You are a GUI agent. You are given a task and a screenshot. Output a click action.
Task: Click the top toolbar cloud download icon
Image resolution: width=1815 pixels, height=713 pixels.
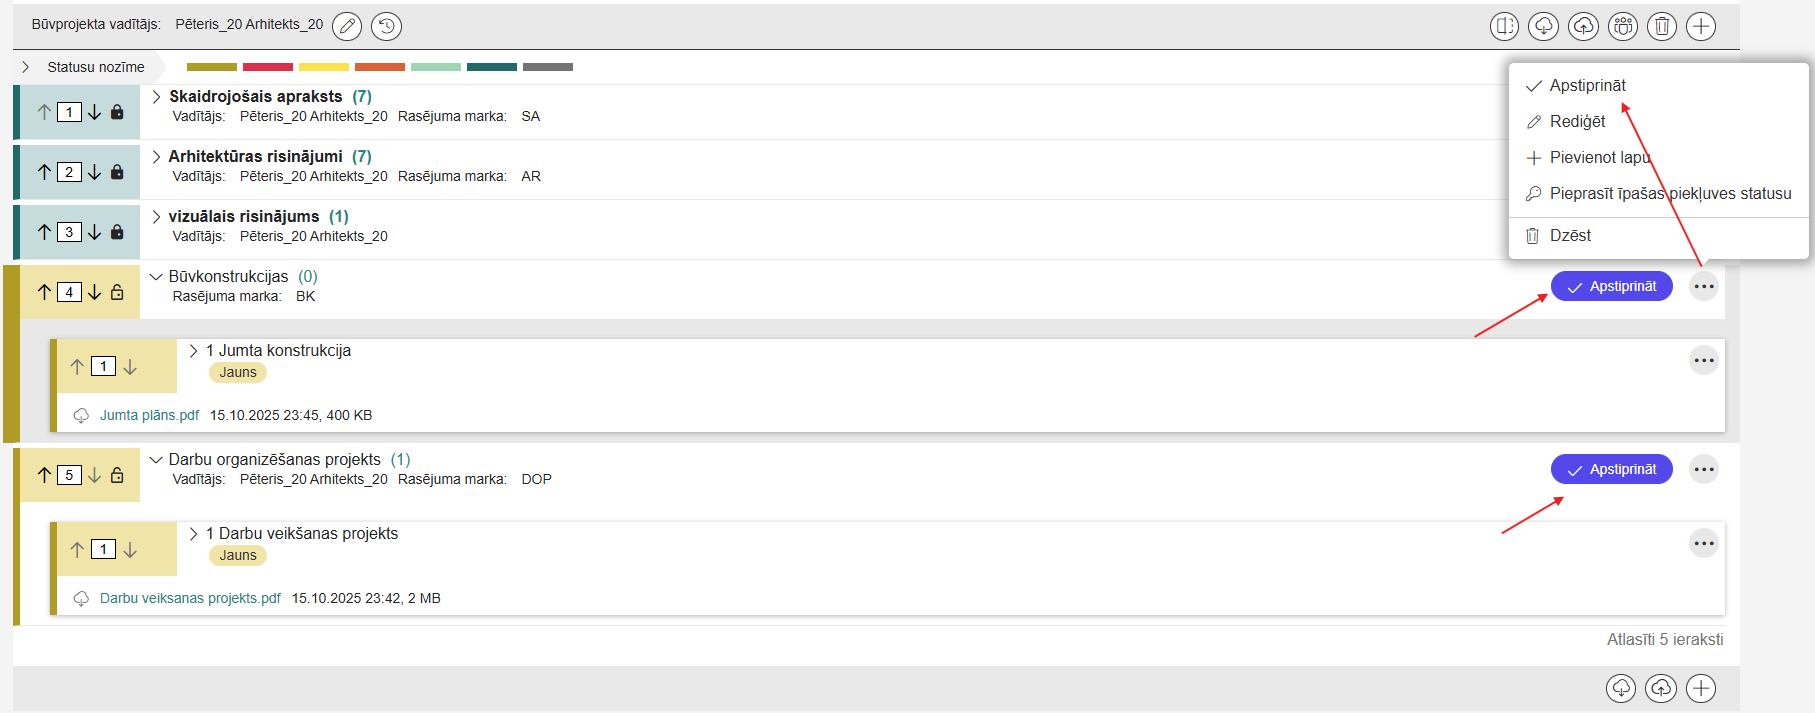1543,26
